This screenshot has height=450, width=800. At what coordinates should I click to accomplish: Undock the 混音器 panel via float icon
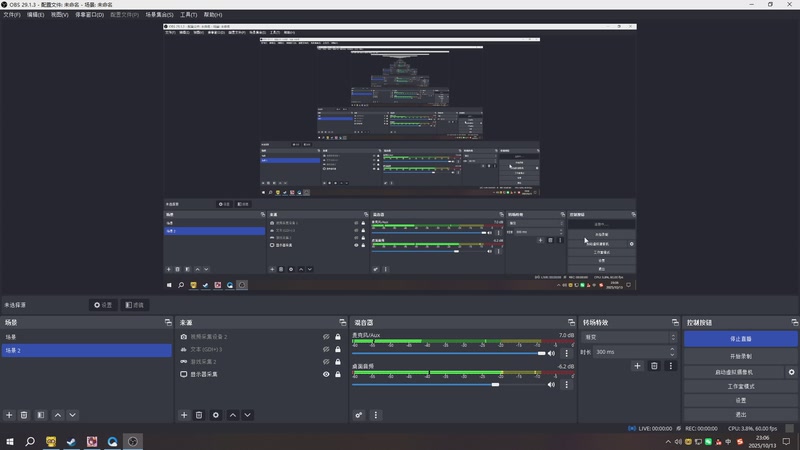tap(571, 322)
